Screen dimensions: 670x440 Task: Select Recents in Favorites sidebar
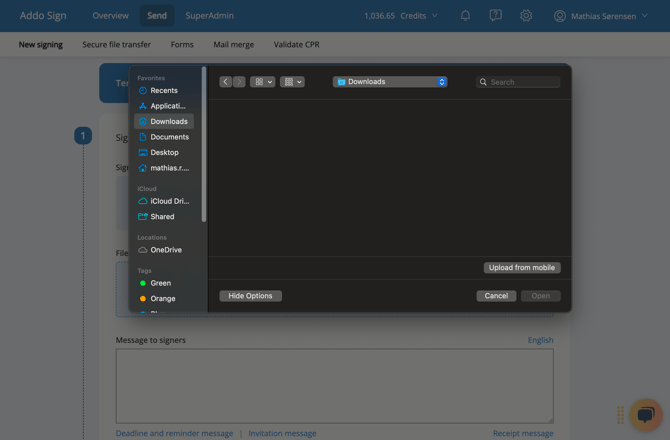click(164, 91)
